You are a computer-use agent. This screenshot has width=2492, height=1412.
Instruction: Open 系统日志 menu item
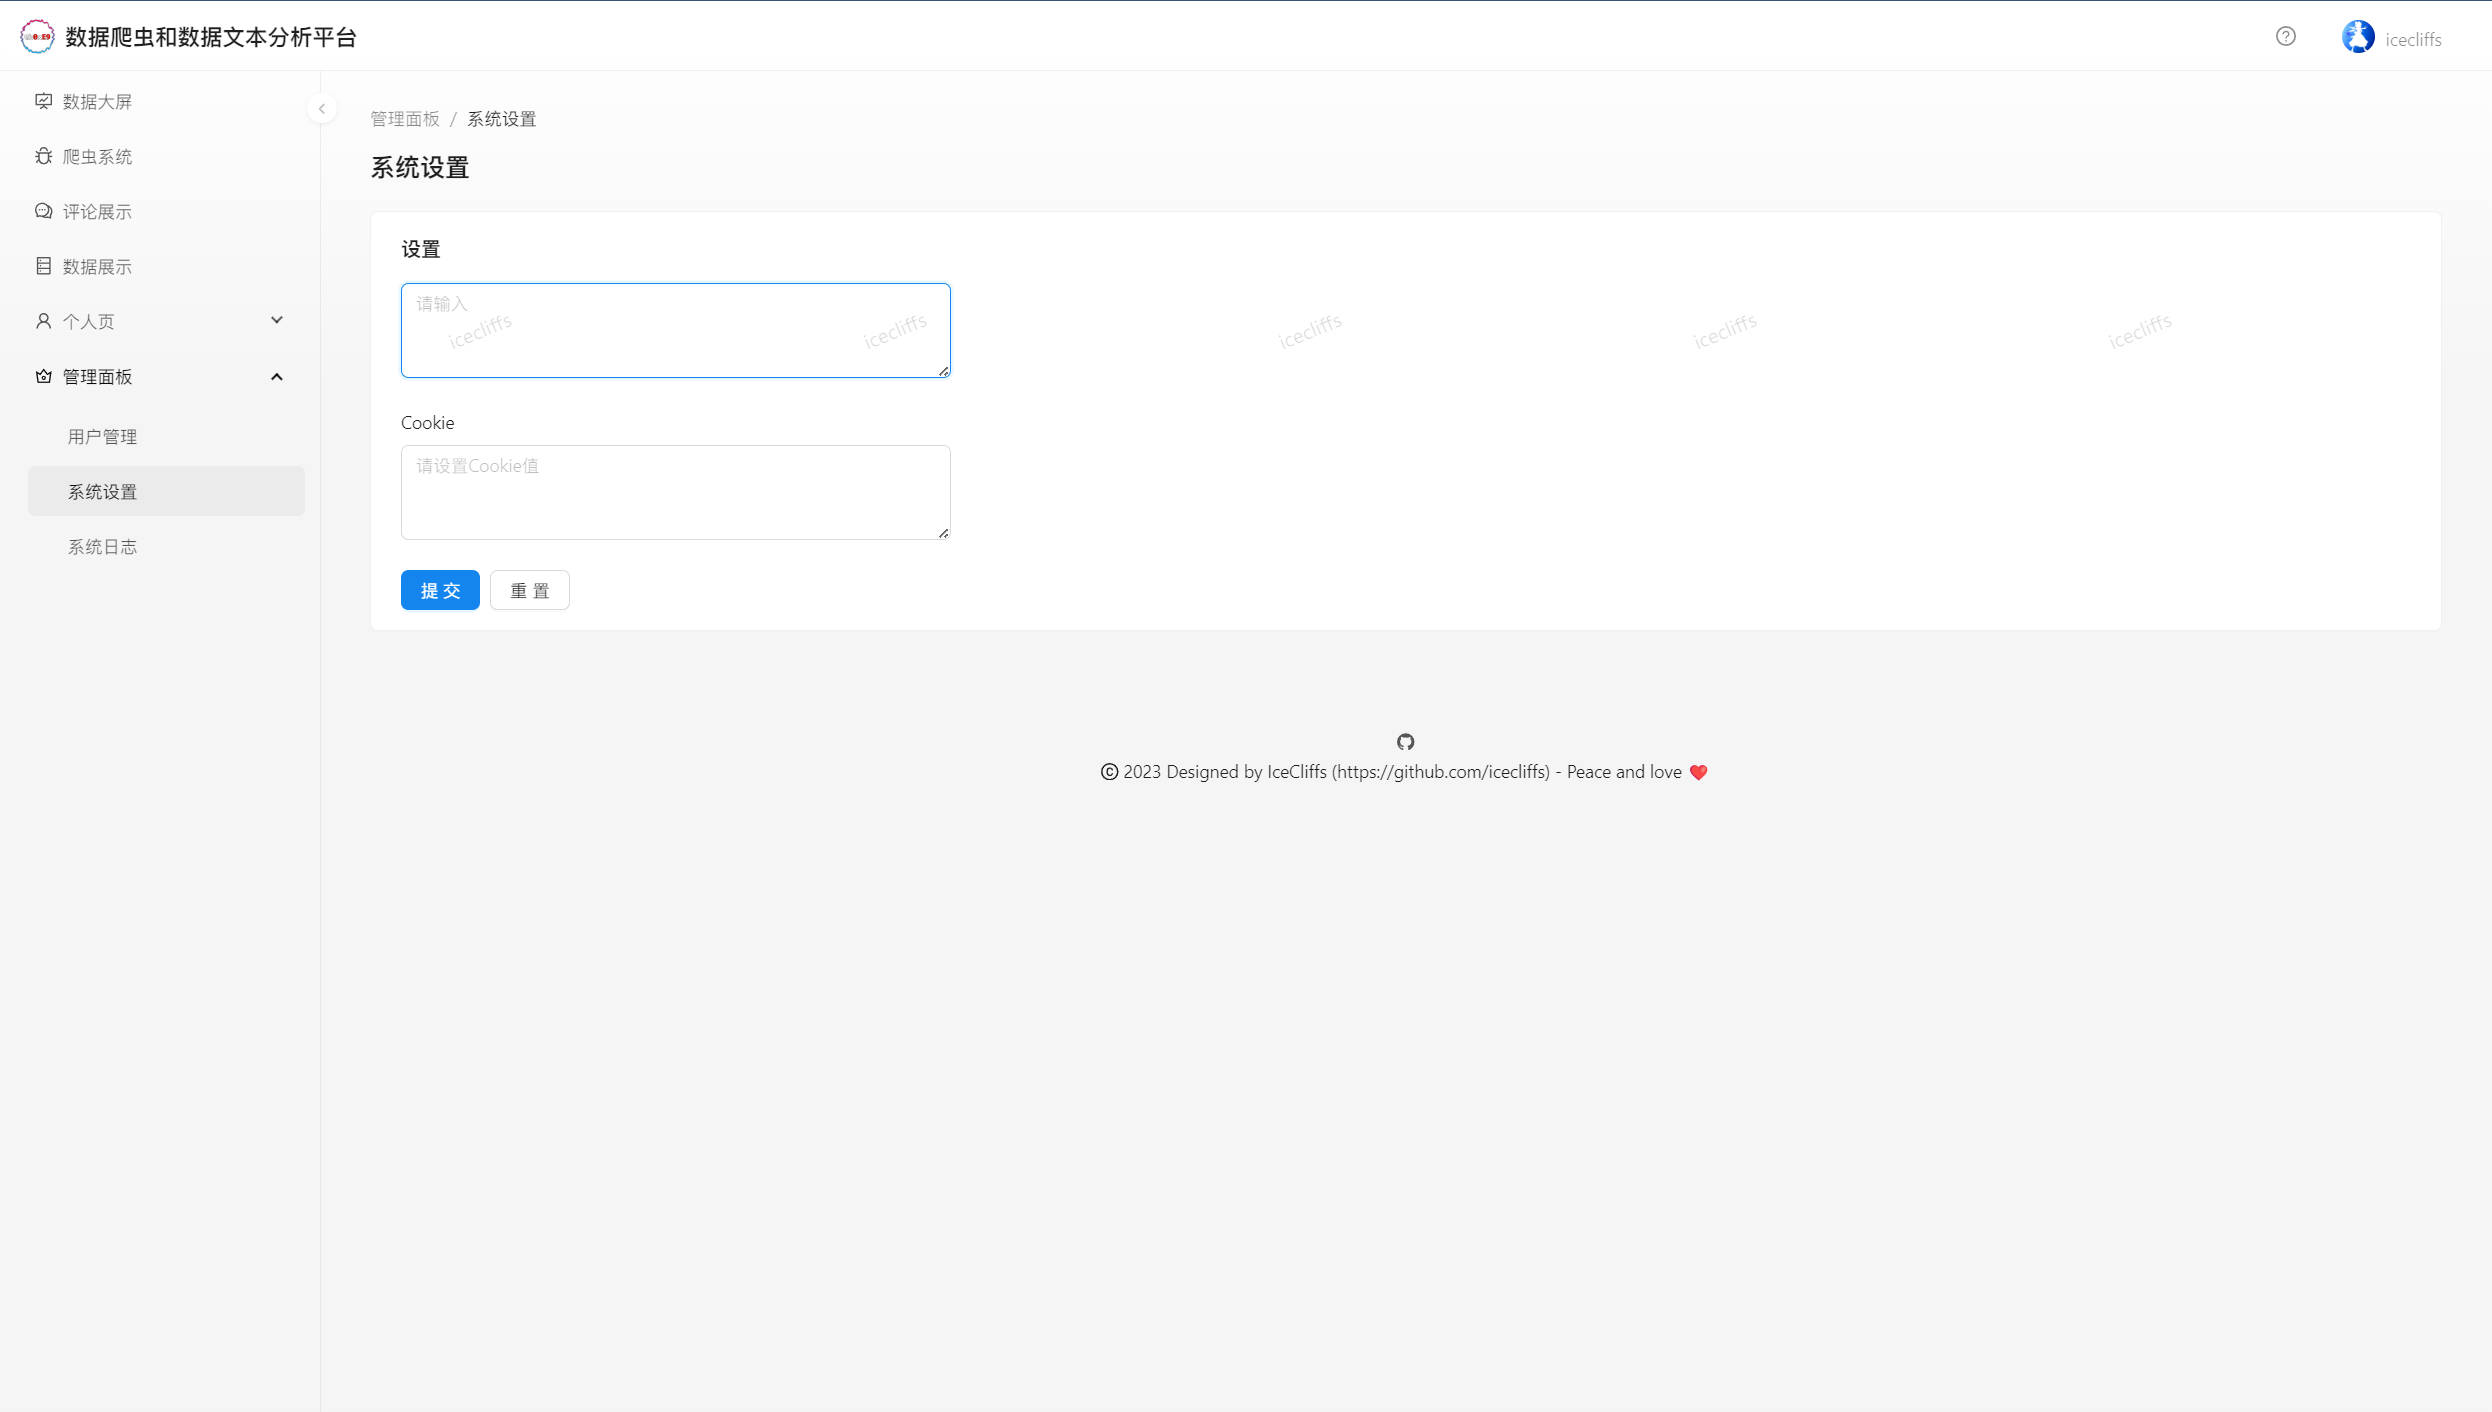pyautogui.click(x=102, y=547)
